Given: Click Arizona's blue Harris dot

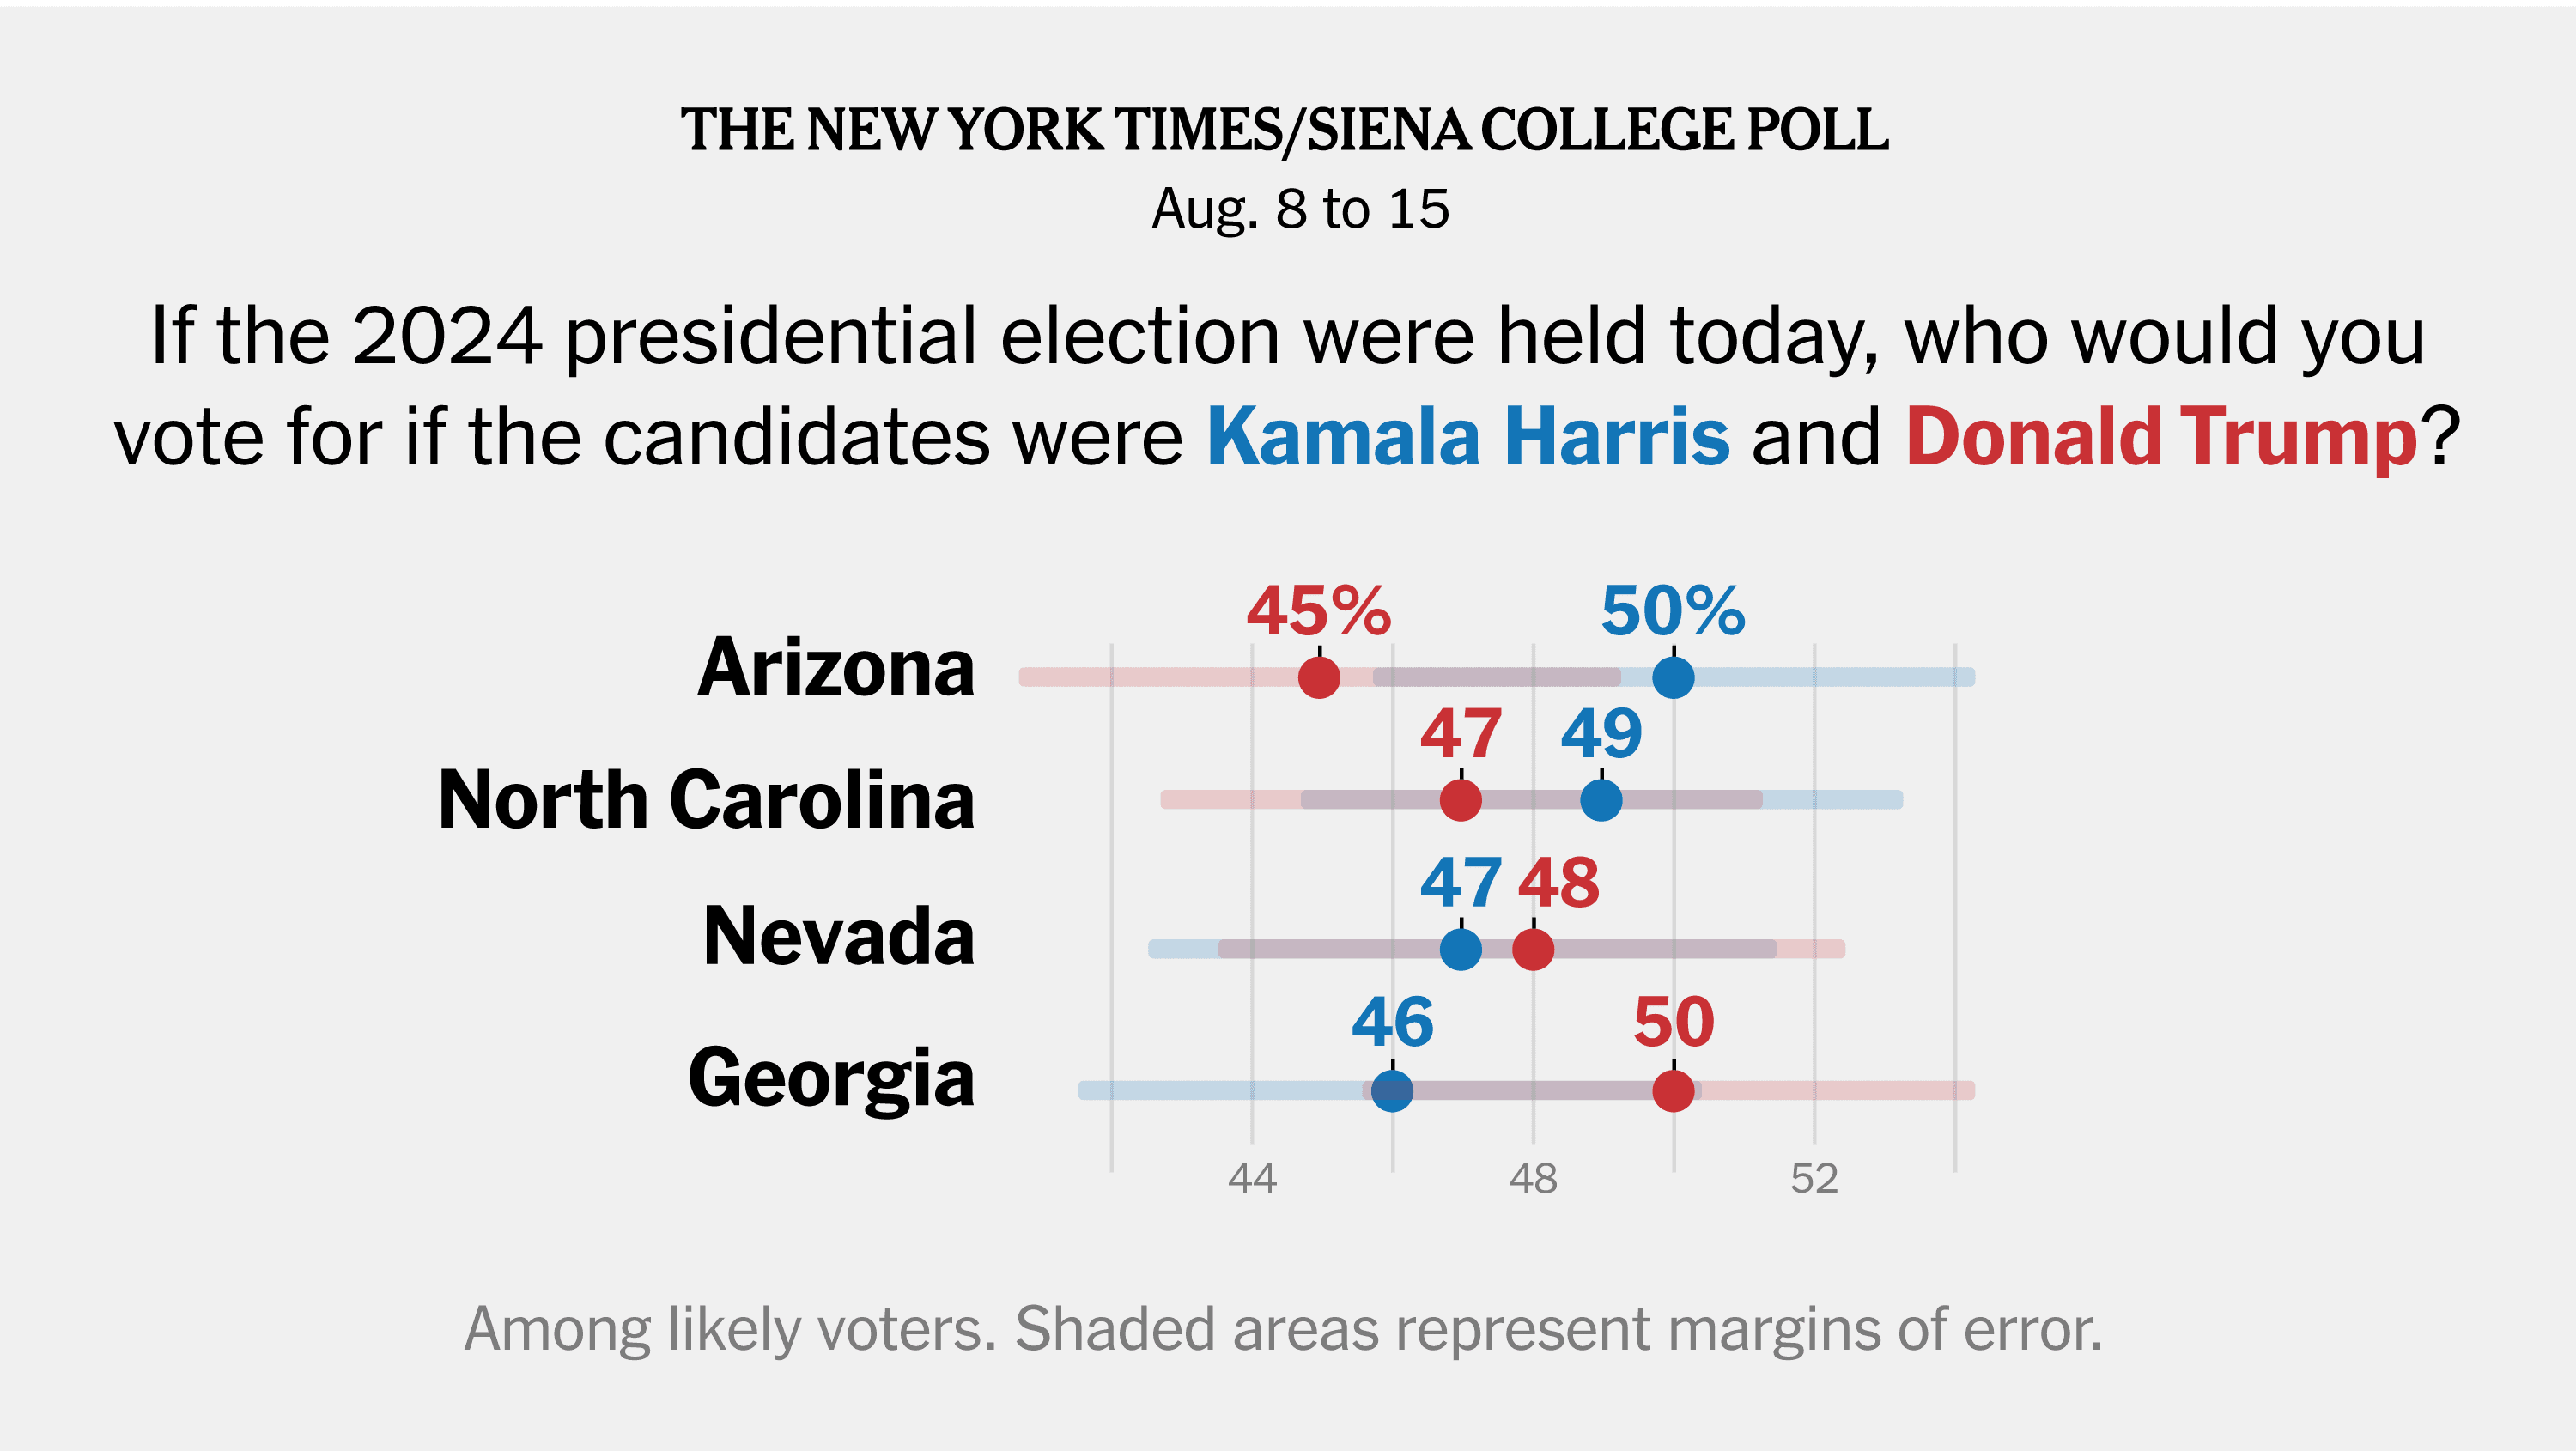Looking at the screenshot, I should [1673, 677].
